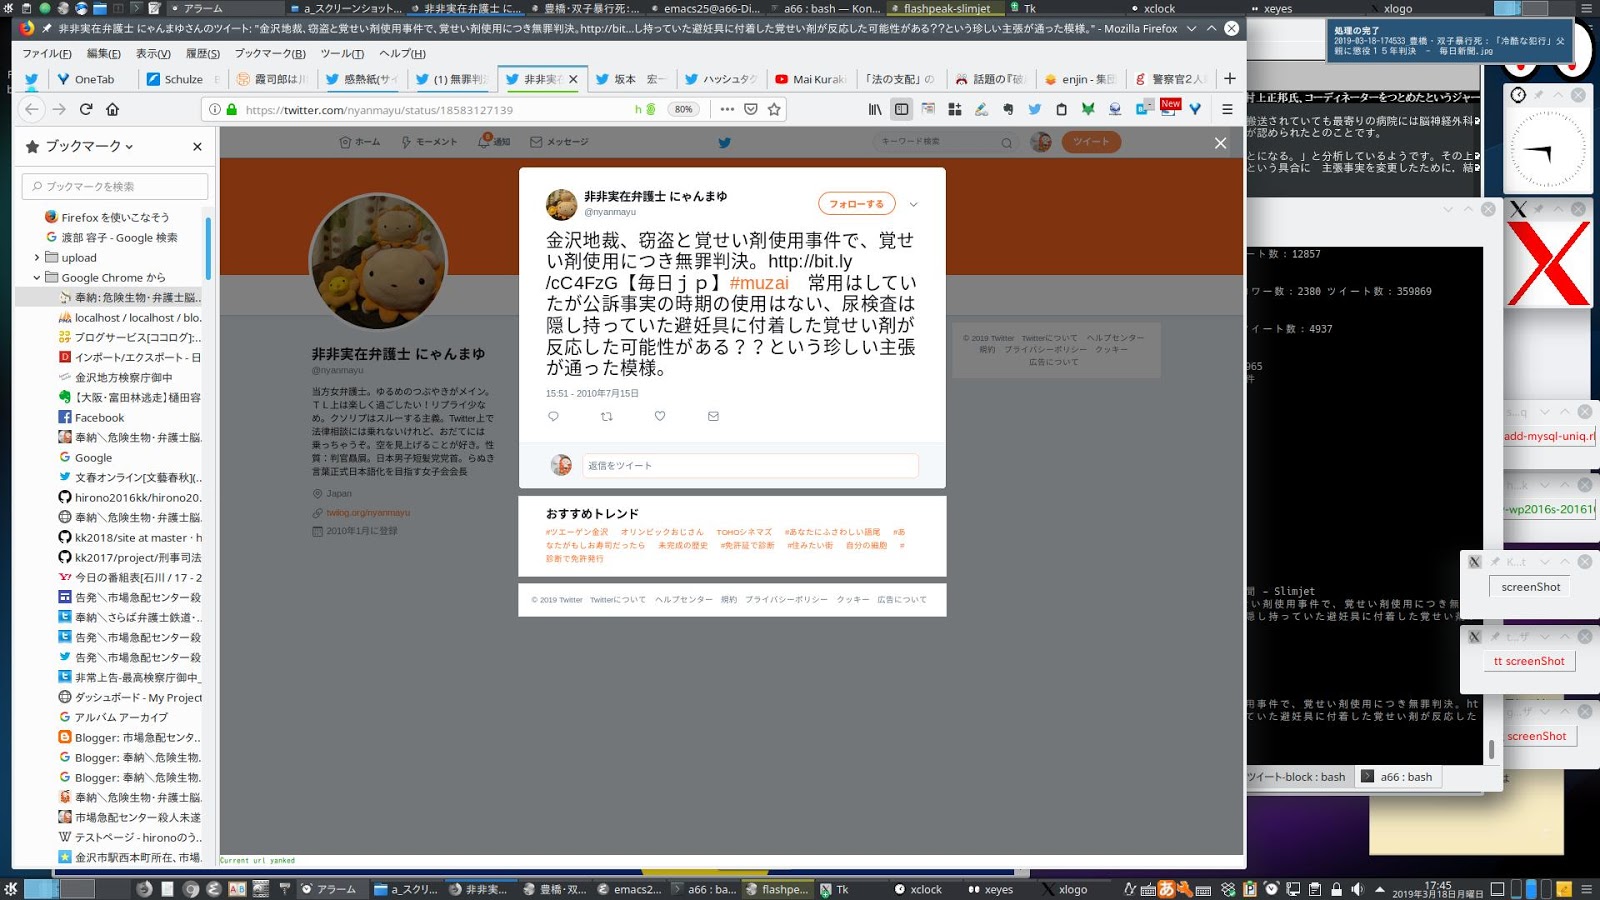Image resolution: width=1600 pixels, height=900 pixels.
Task: Go back with the browser back arrow
Action: pos(32,109)
